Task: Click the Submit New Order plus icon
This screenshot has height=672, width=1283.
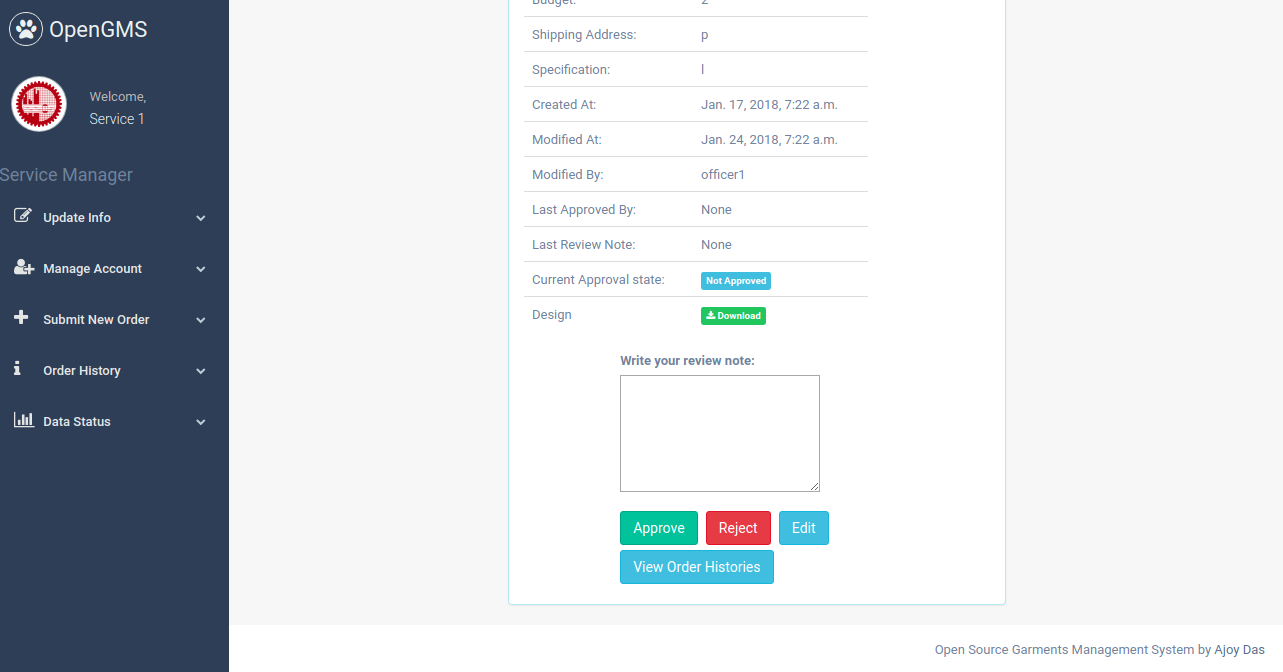Action: [22, 318]
